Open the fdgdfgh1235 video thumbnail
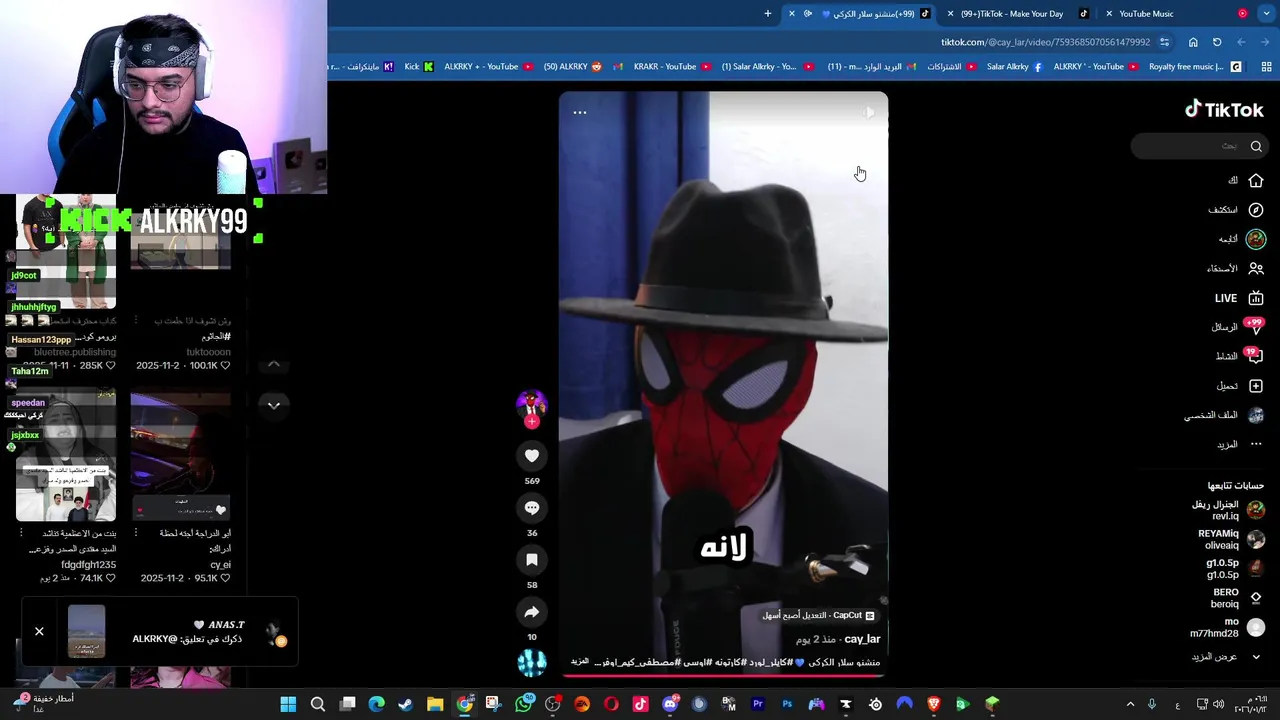 (66, 457)
